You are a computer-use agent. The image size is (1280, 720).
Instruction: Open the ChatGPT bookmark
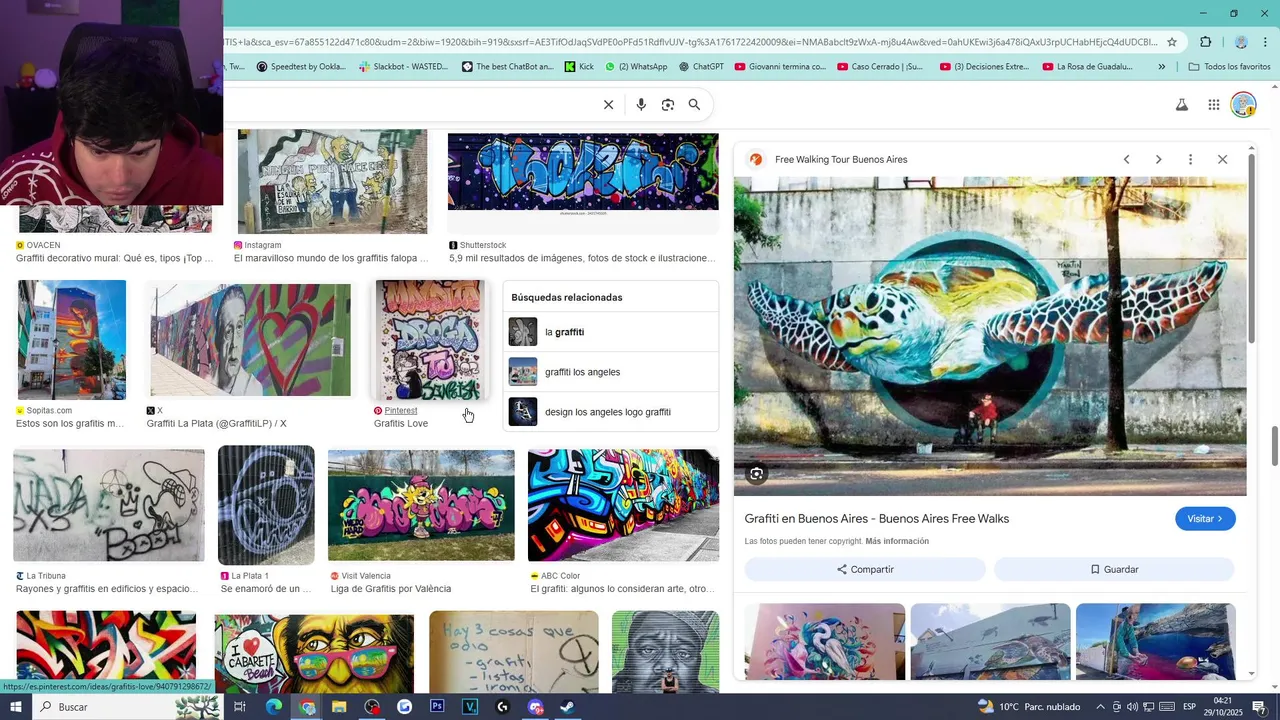point(701,67)
